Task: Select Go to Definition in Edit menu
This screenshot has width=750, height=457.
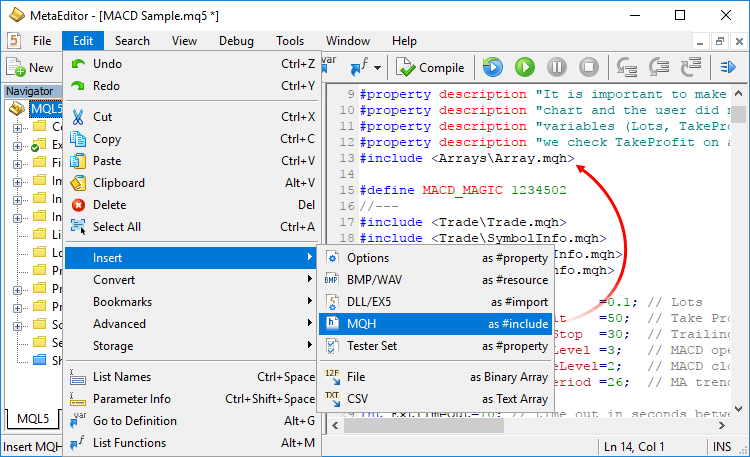Action: tap(134, 421)
